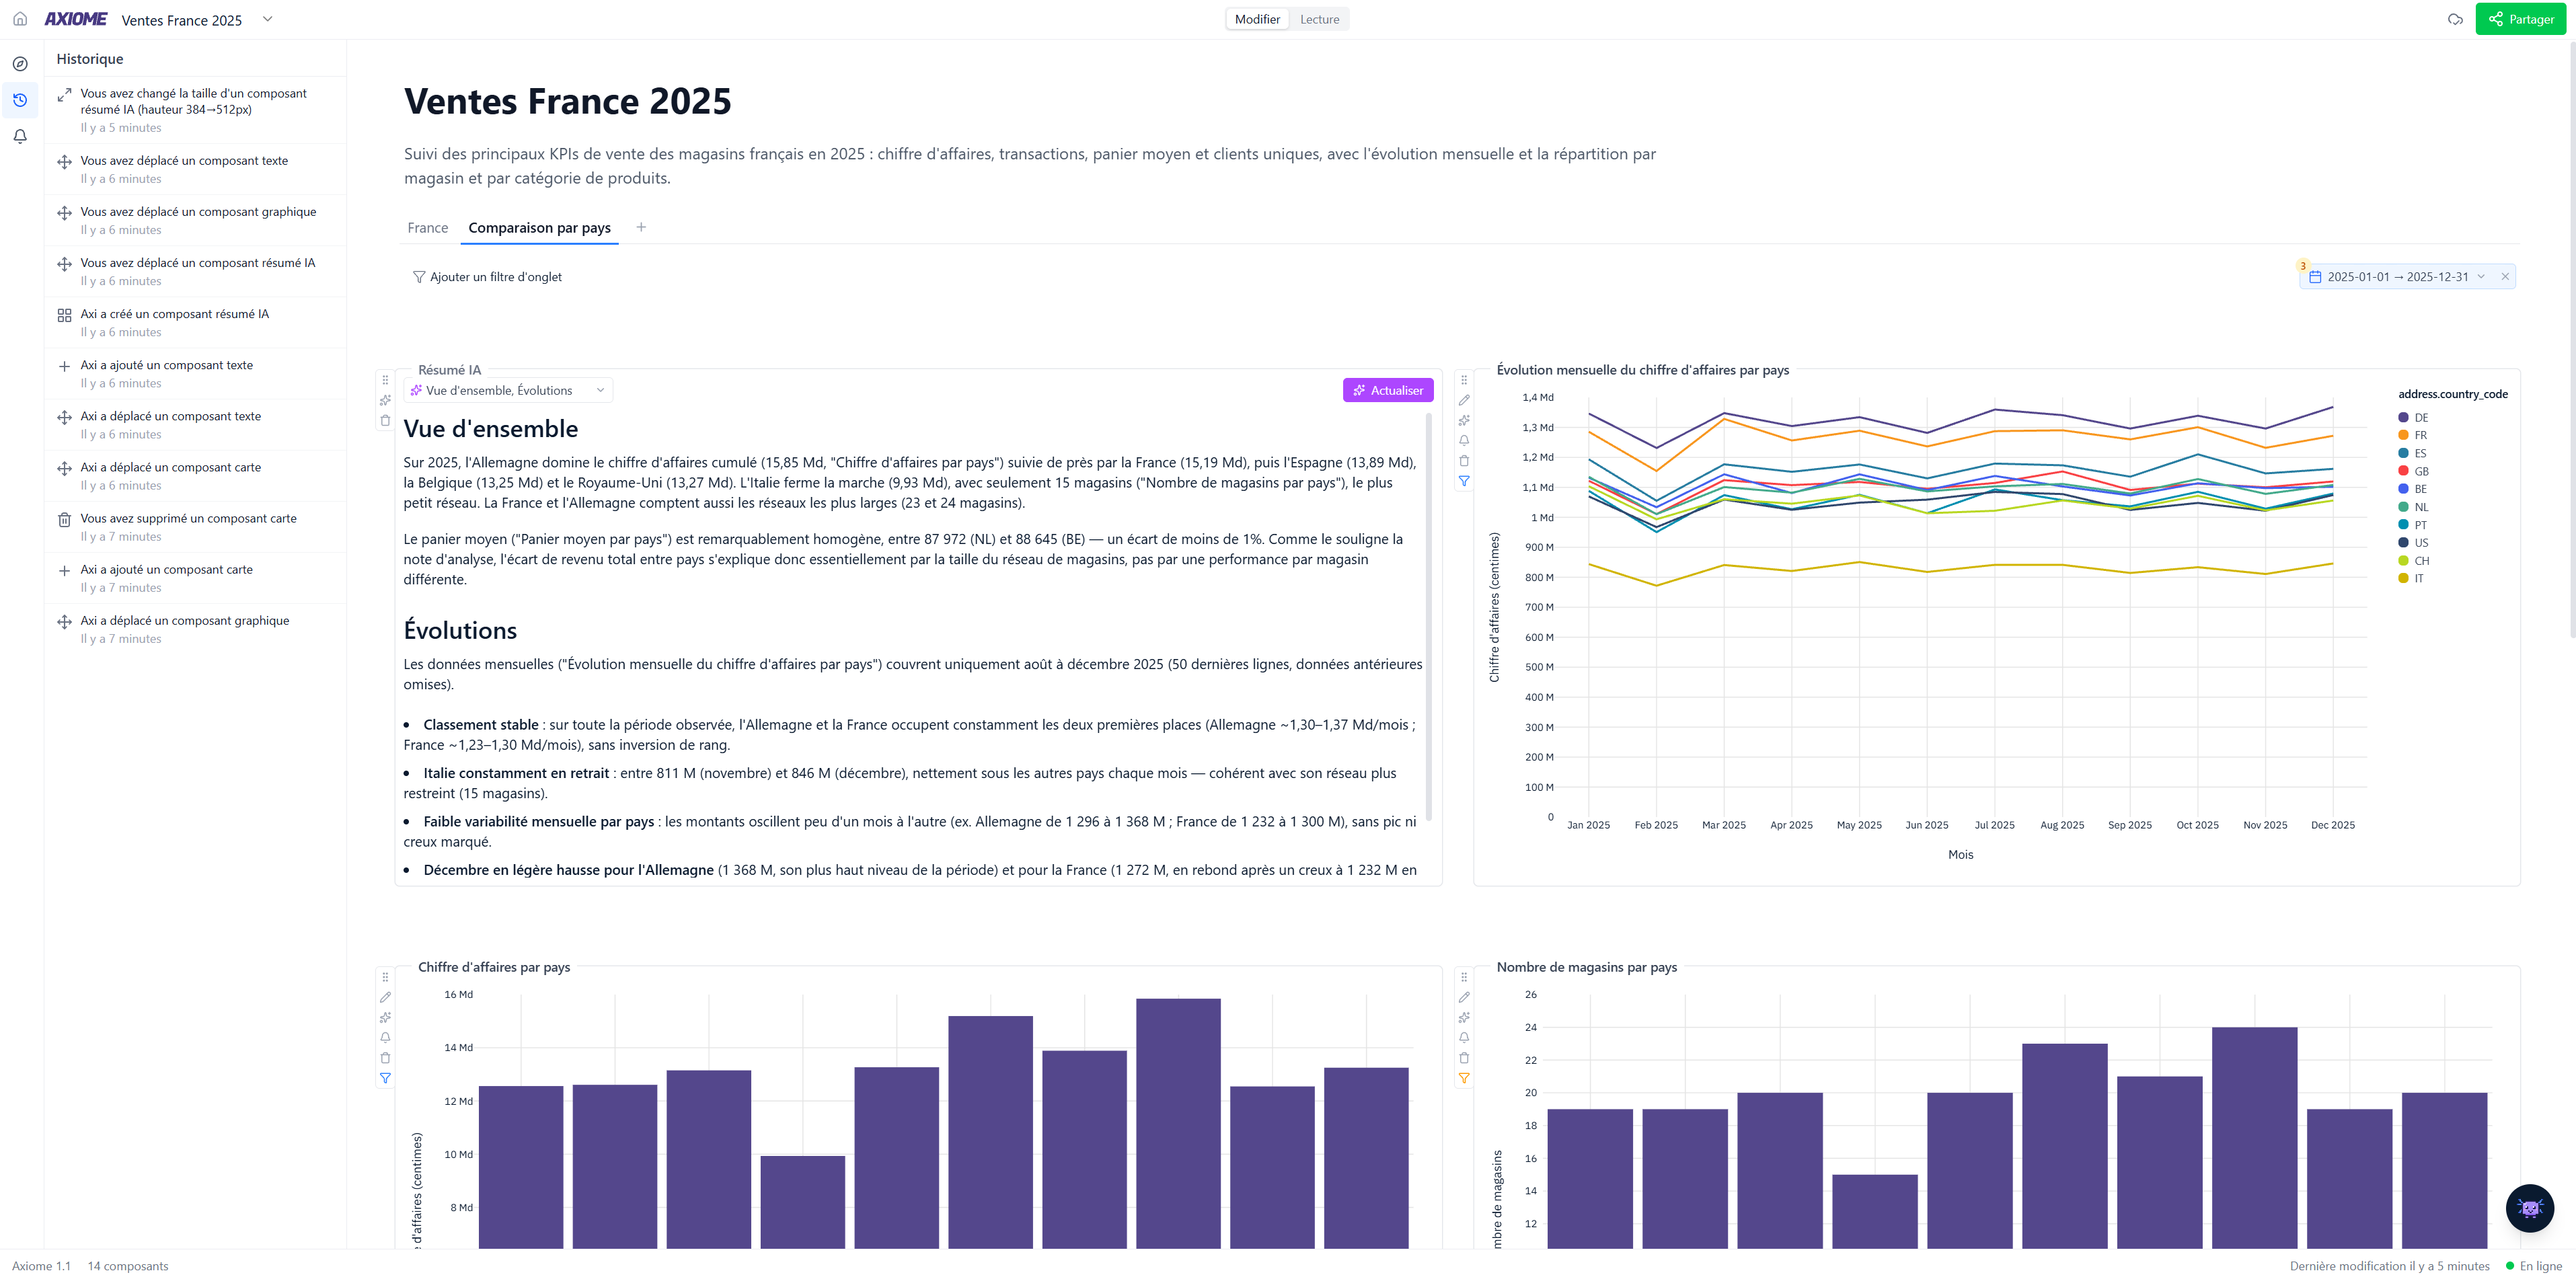Open the notifications bell in the sidebar
The width and height of the screenshot is (2576, 1277).
coord(20,136)
